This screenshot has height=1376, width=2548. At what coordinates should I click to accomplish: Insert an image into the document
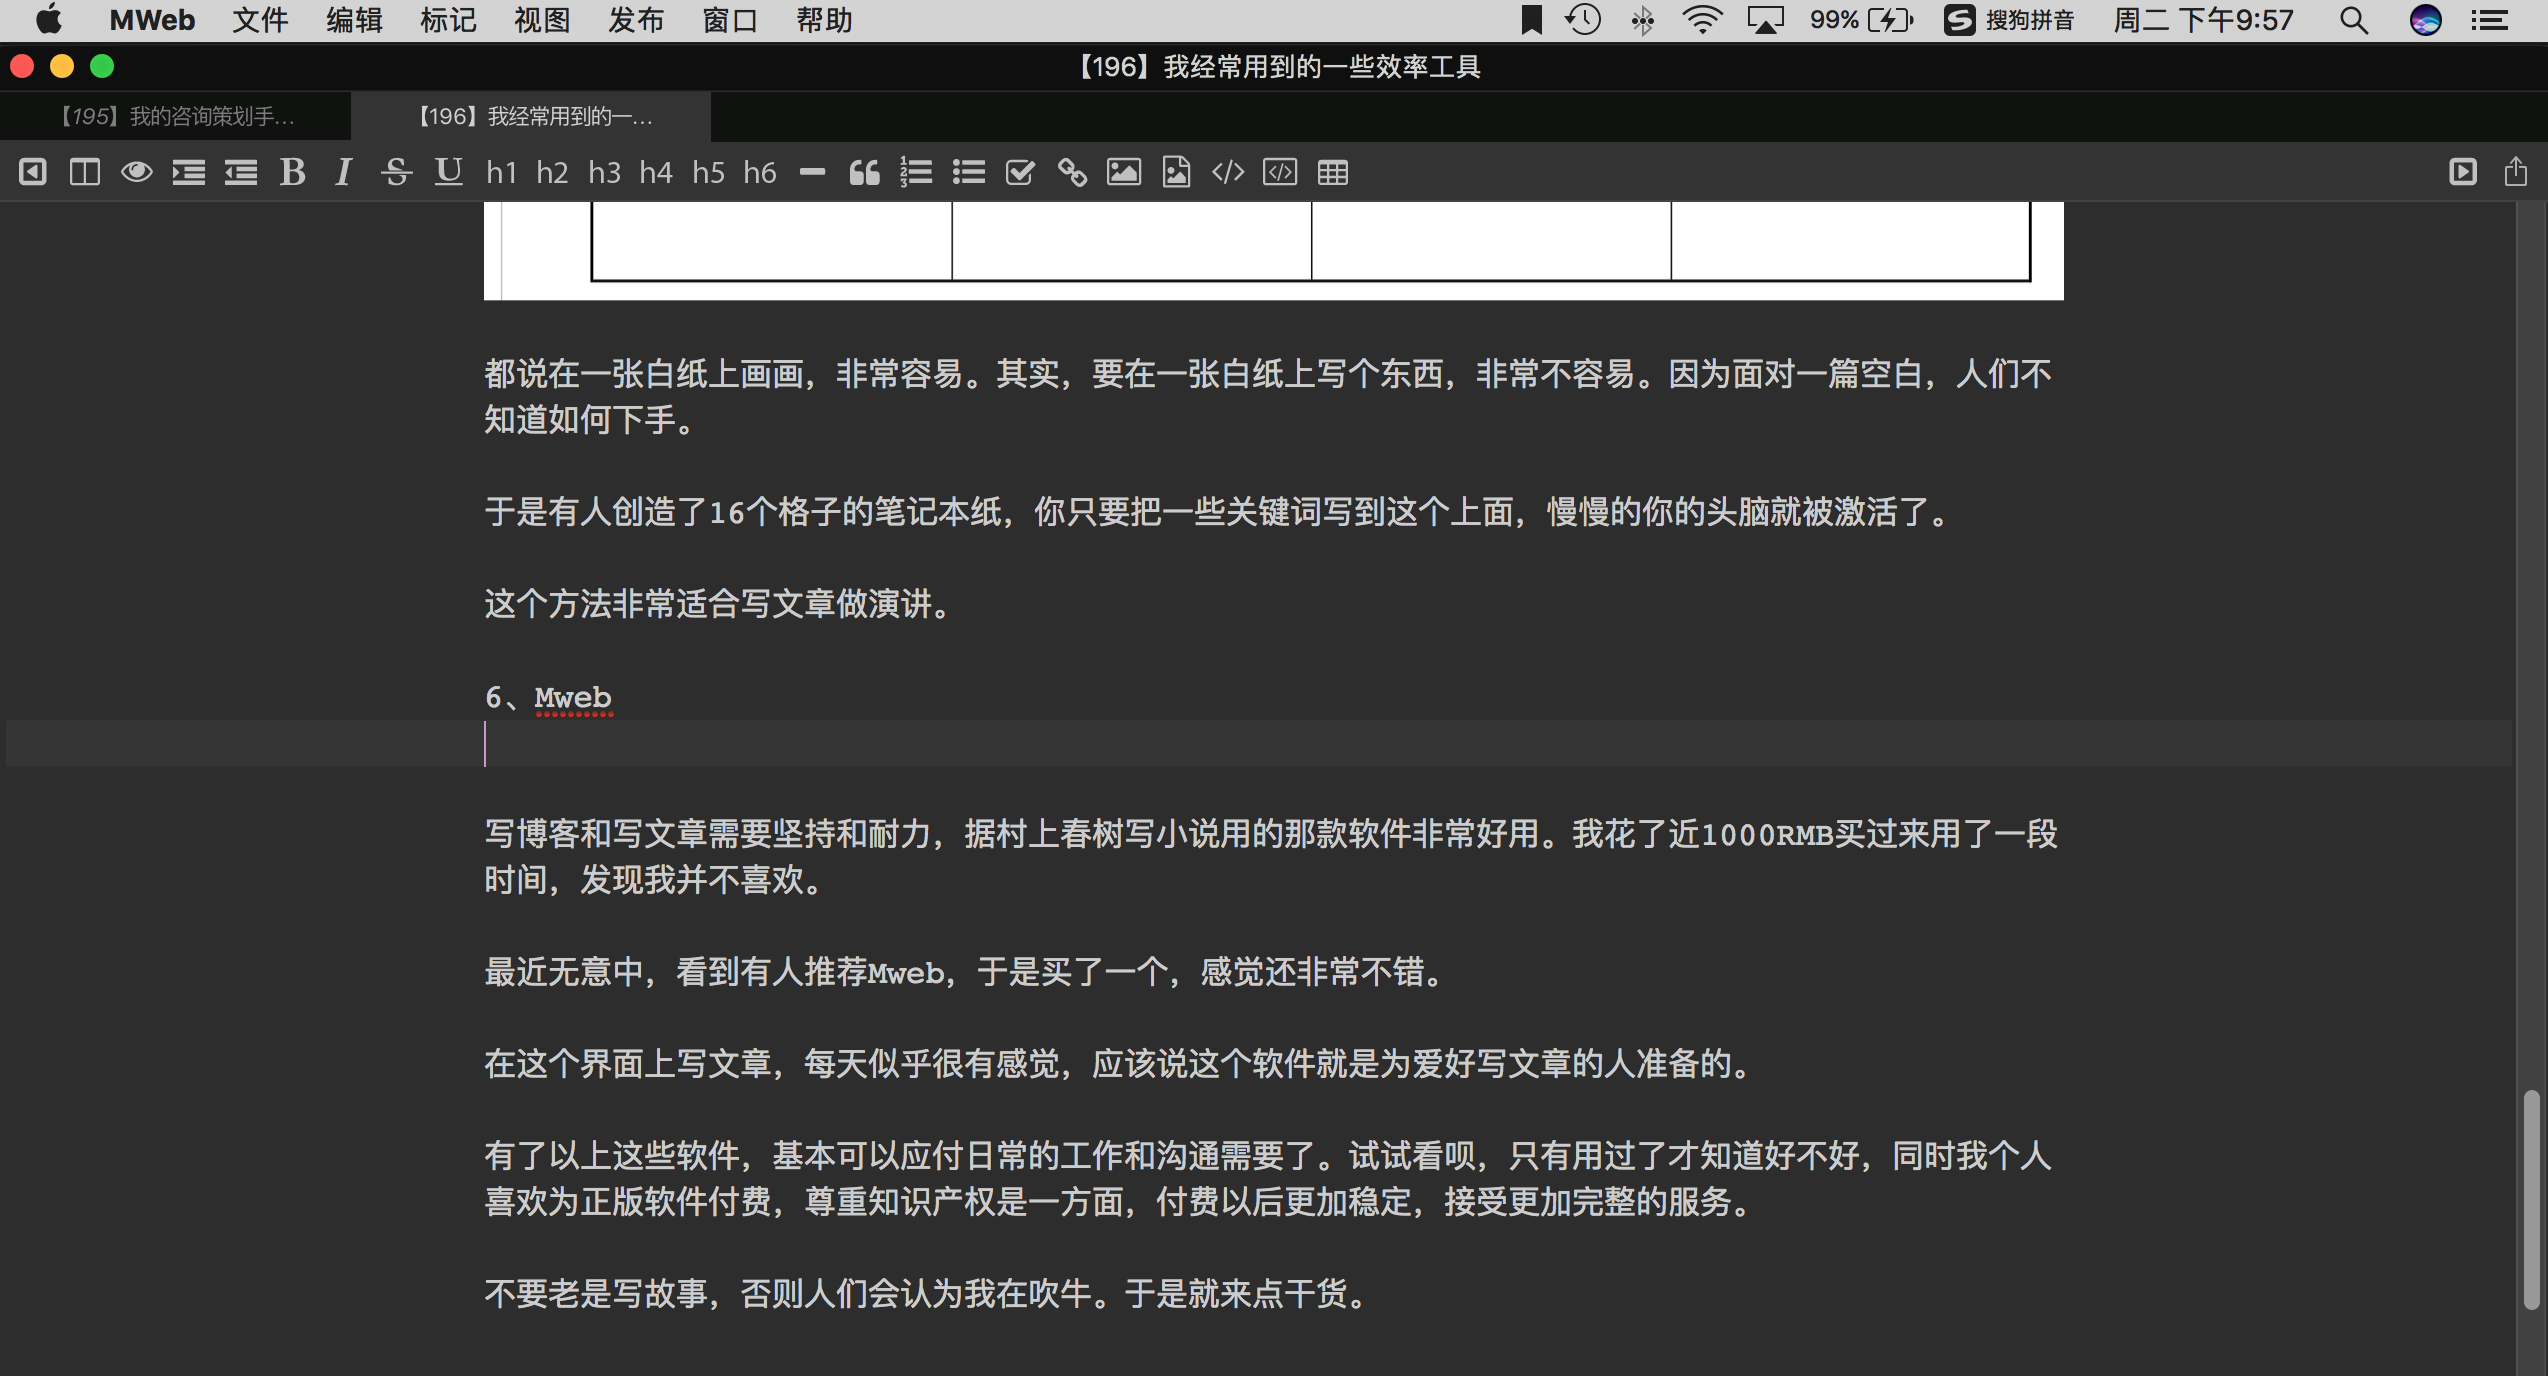1125,172
